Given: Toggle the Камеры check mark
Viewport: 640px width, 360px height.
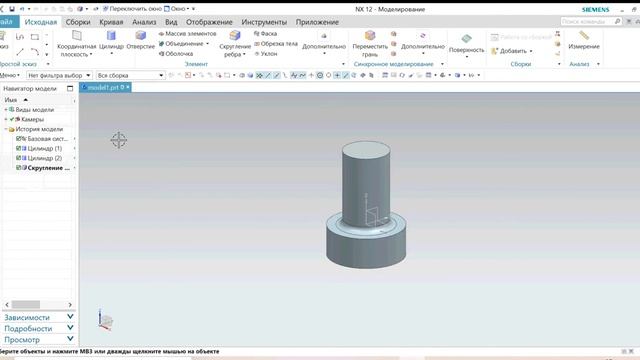Looking at the screenshot, I should 12,119.
